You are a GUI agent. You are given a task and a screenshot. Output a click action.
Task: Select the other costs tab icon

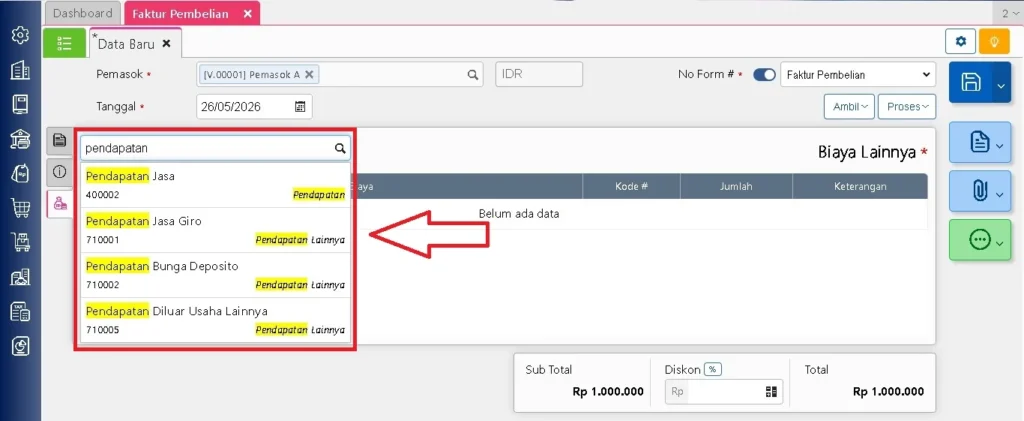pos(60,204)
